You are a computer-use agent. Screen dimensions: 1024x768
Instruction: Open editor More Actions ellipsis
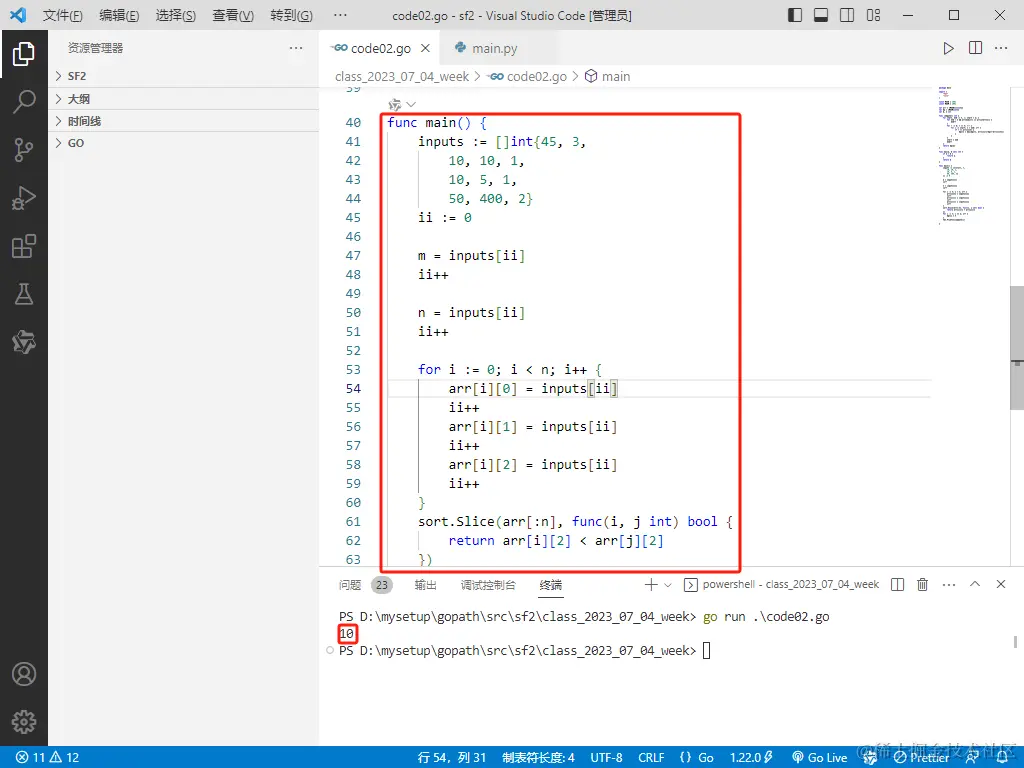(1000, 48)
